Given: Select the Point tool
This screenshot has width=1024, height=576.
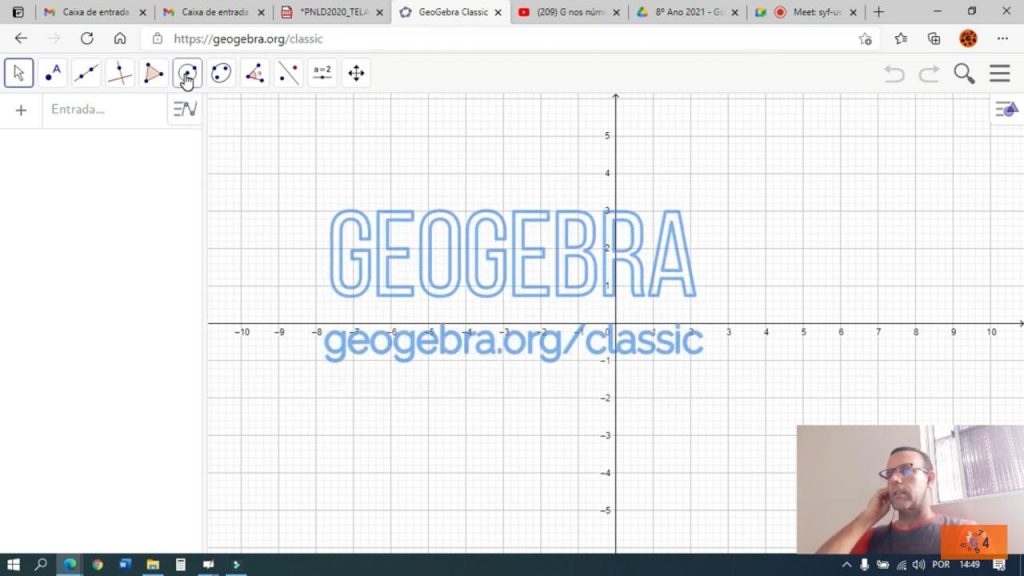Looking at the screenshot, I should pos(52,73).
